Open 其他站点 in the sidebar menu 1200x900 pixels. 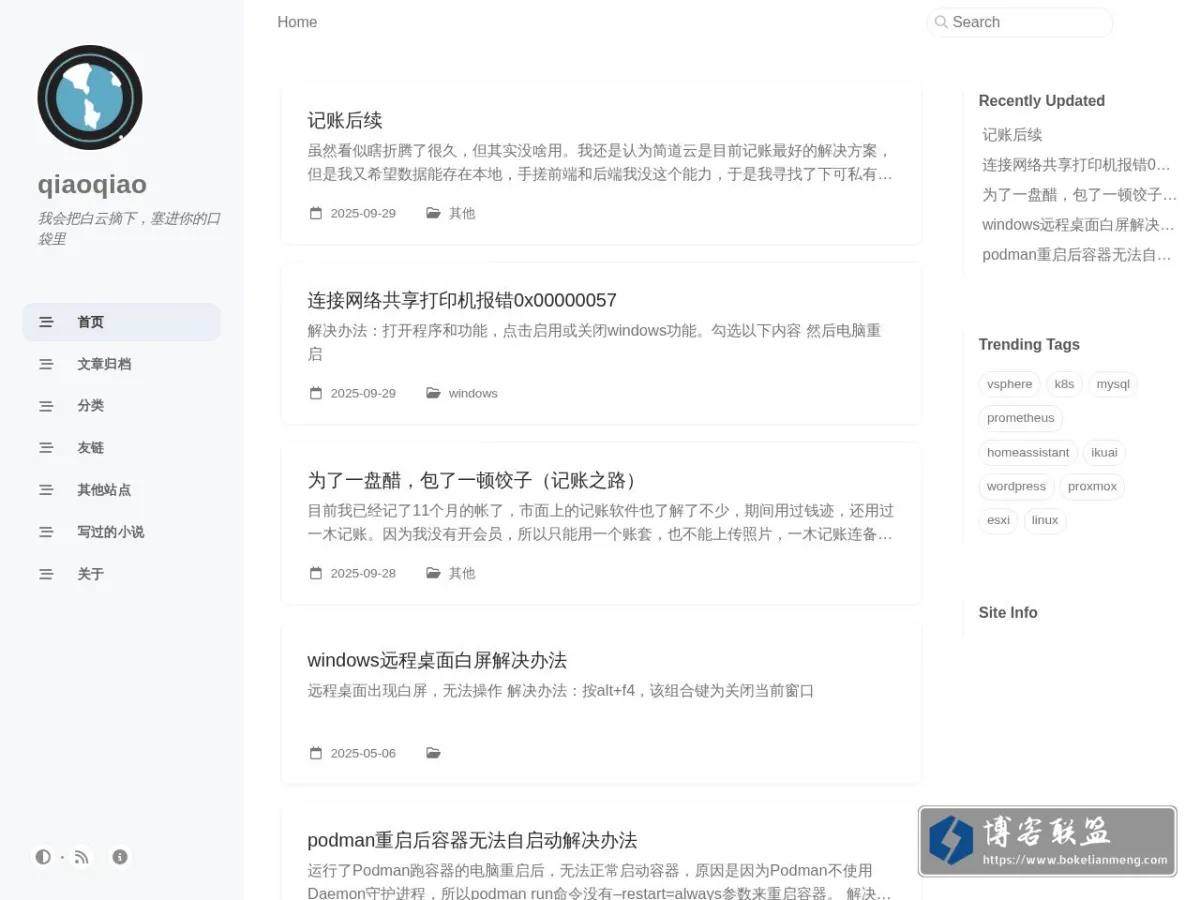tap(121, 490)
